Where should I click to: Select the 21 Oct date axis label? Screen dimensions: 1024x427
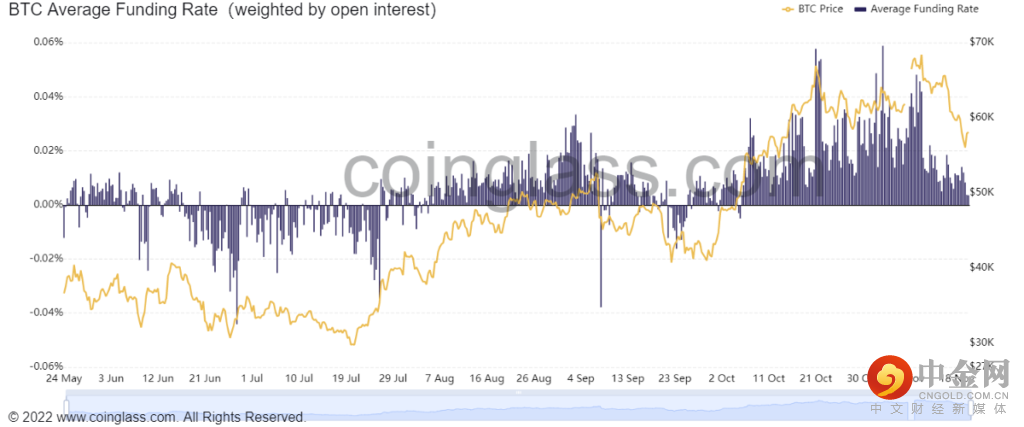click(x=815, y=380)
